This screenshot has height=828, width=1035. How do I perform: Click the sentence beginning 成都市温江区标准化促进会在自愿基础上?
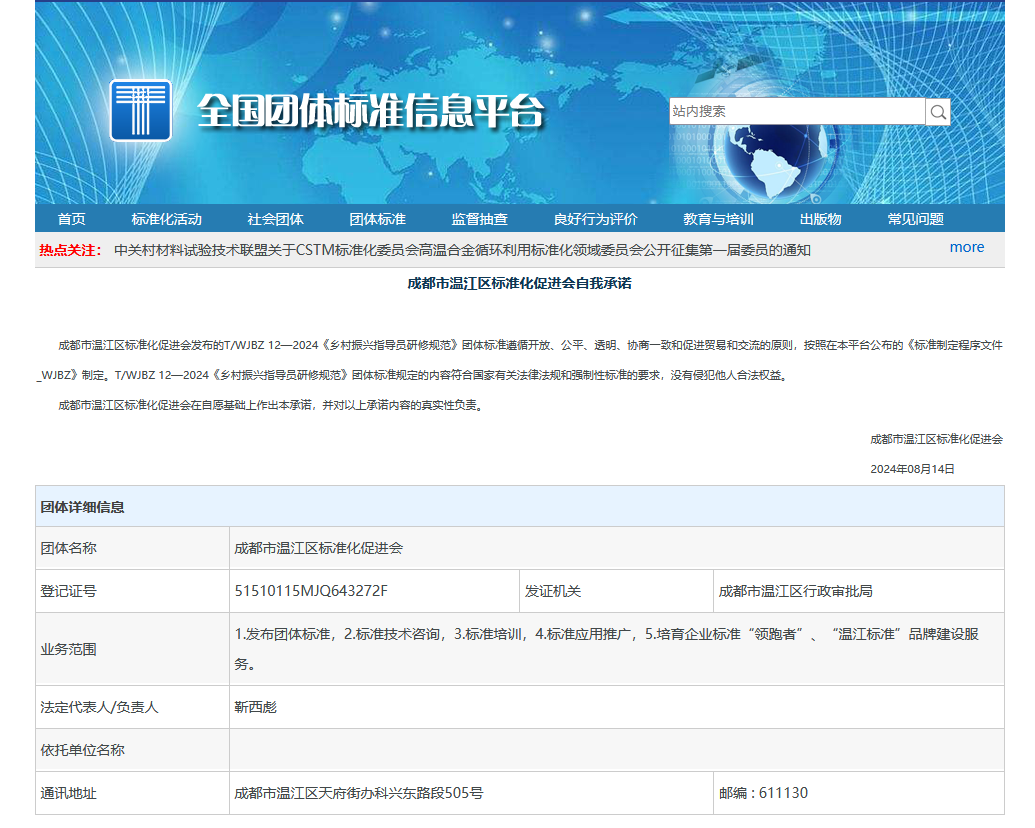(x=271, y=405)
